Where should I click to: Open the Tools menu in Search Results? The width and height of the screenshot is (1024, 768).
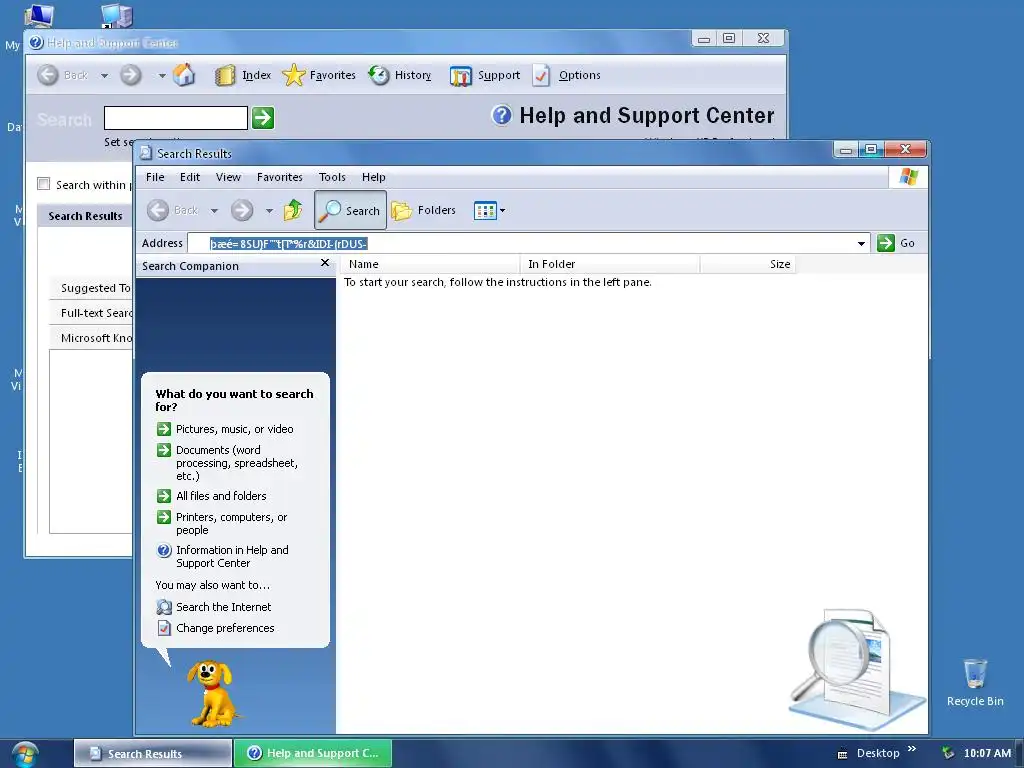pos(332,177)
